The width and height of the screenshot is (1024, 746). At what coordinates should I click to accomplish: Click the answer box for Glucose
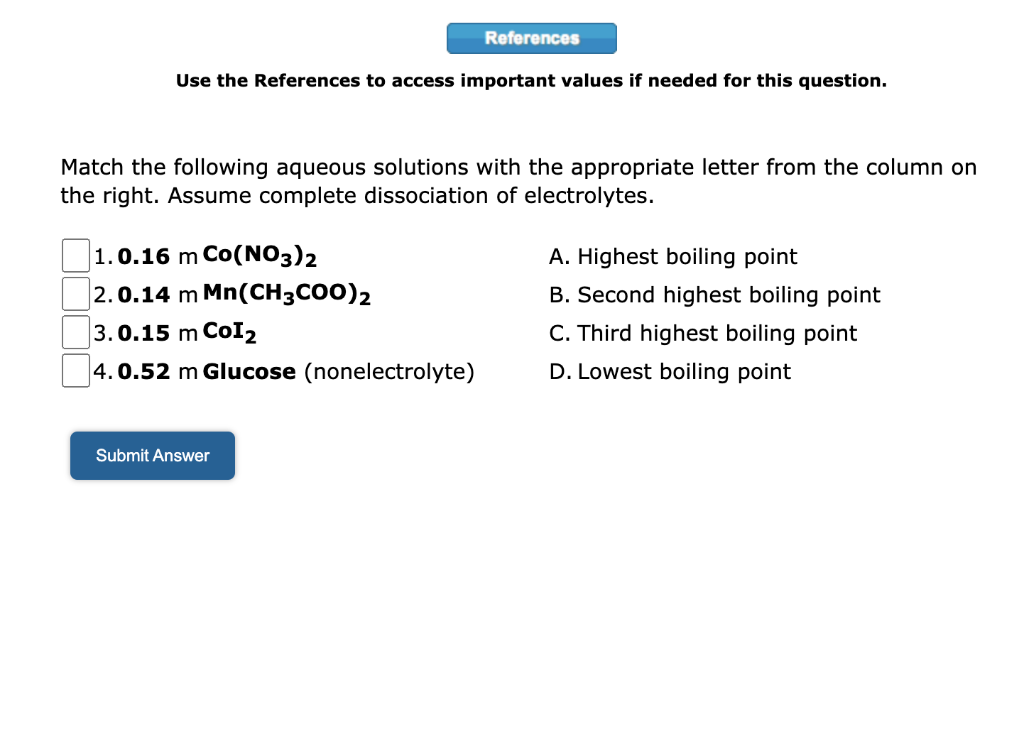75,369
